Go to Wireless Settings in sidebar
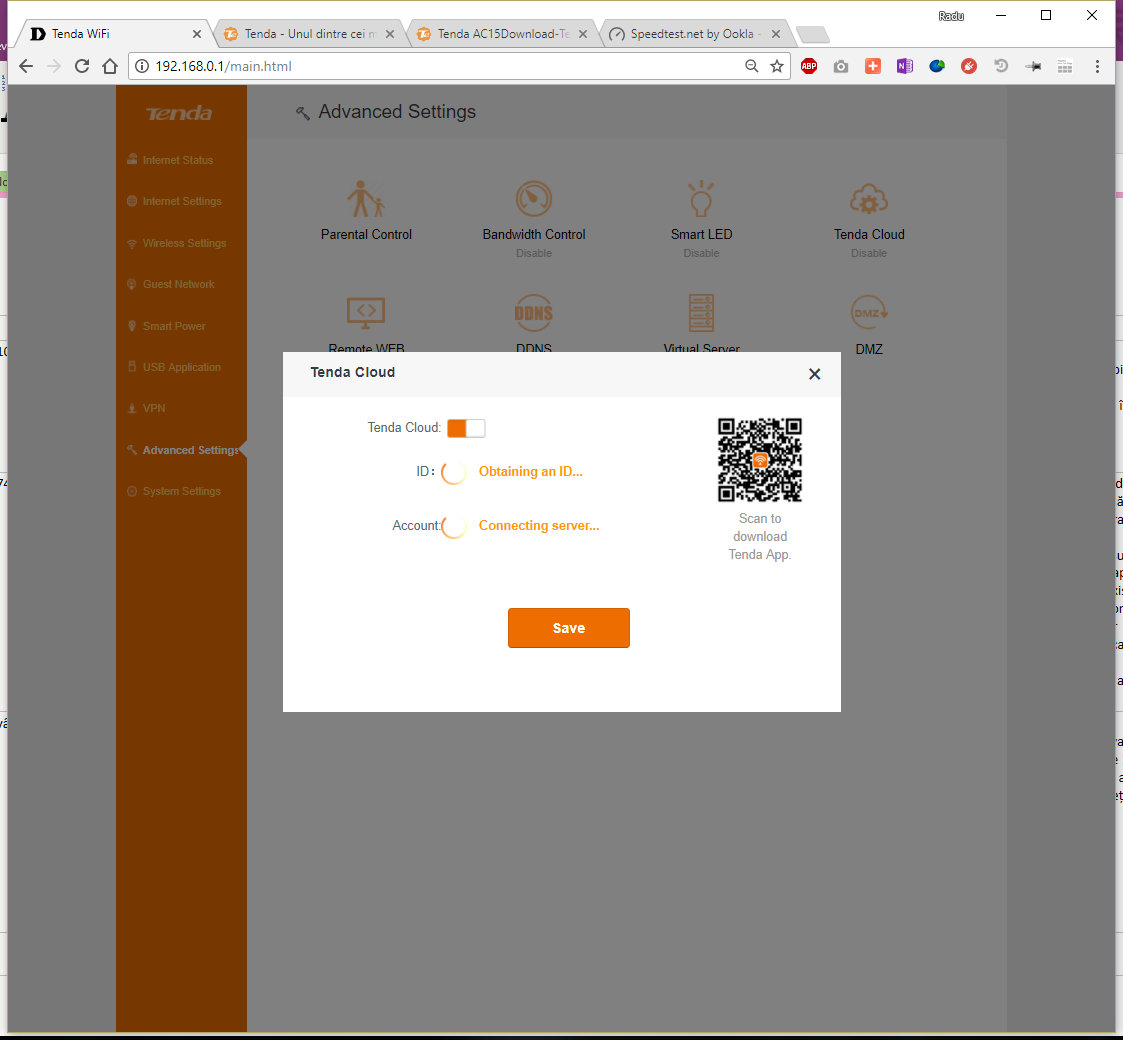1123x1040 pixels. coord(184,244)
